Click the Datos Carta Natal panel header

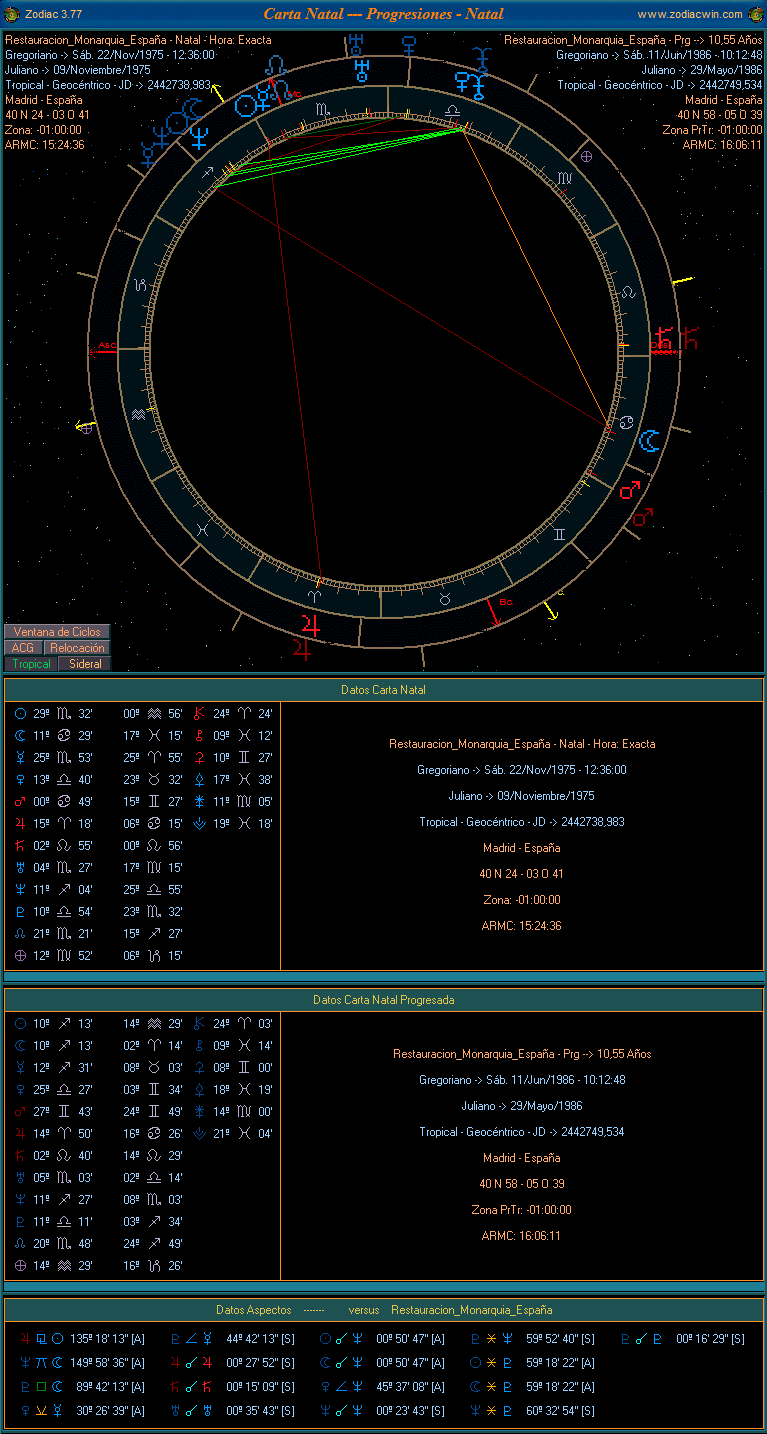384,690
